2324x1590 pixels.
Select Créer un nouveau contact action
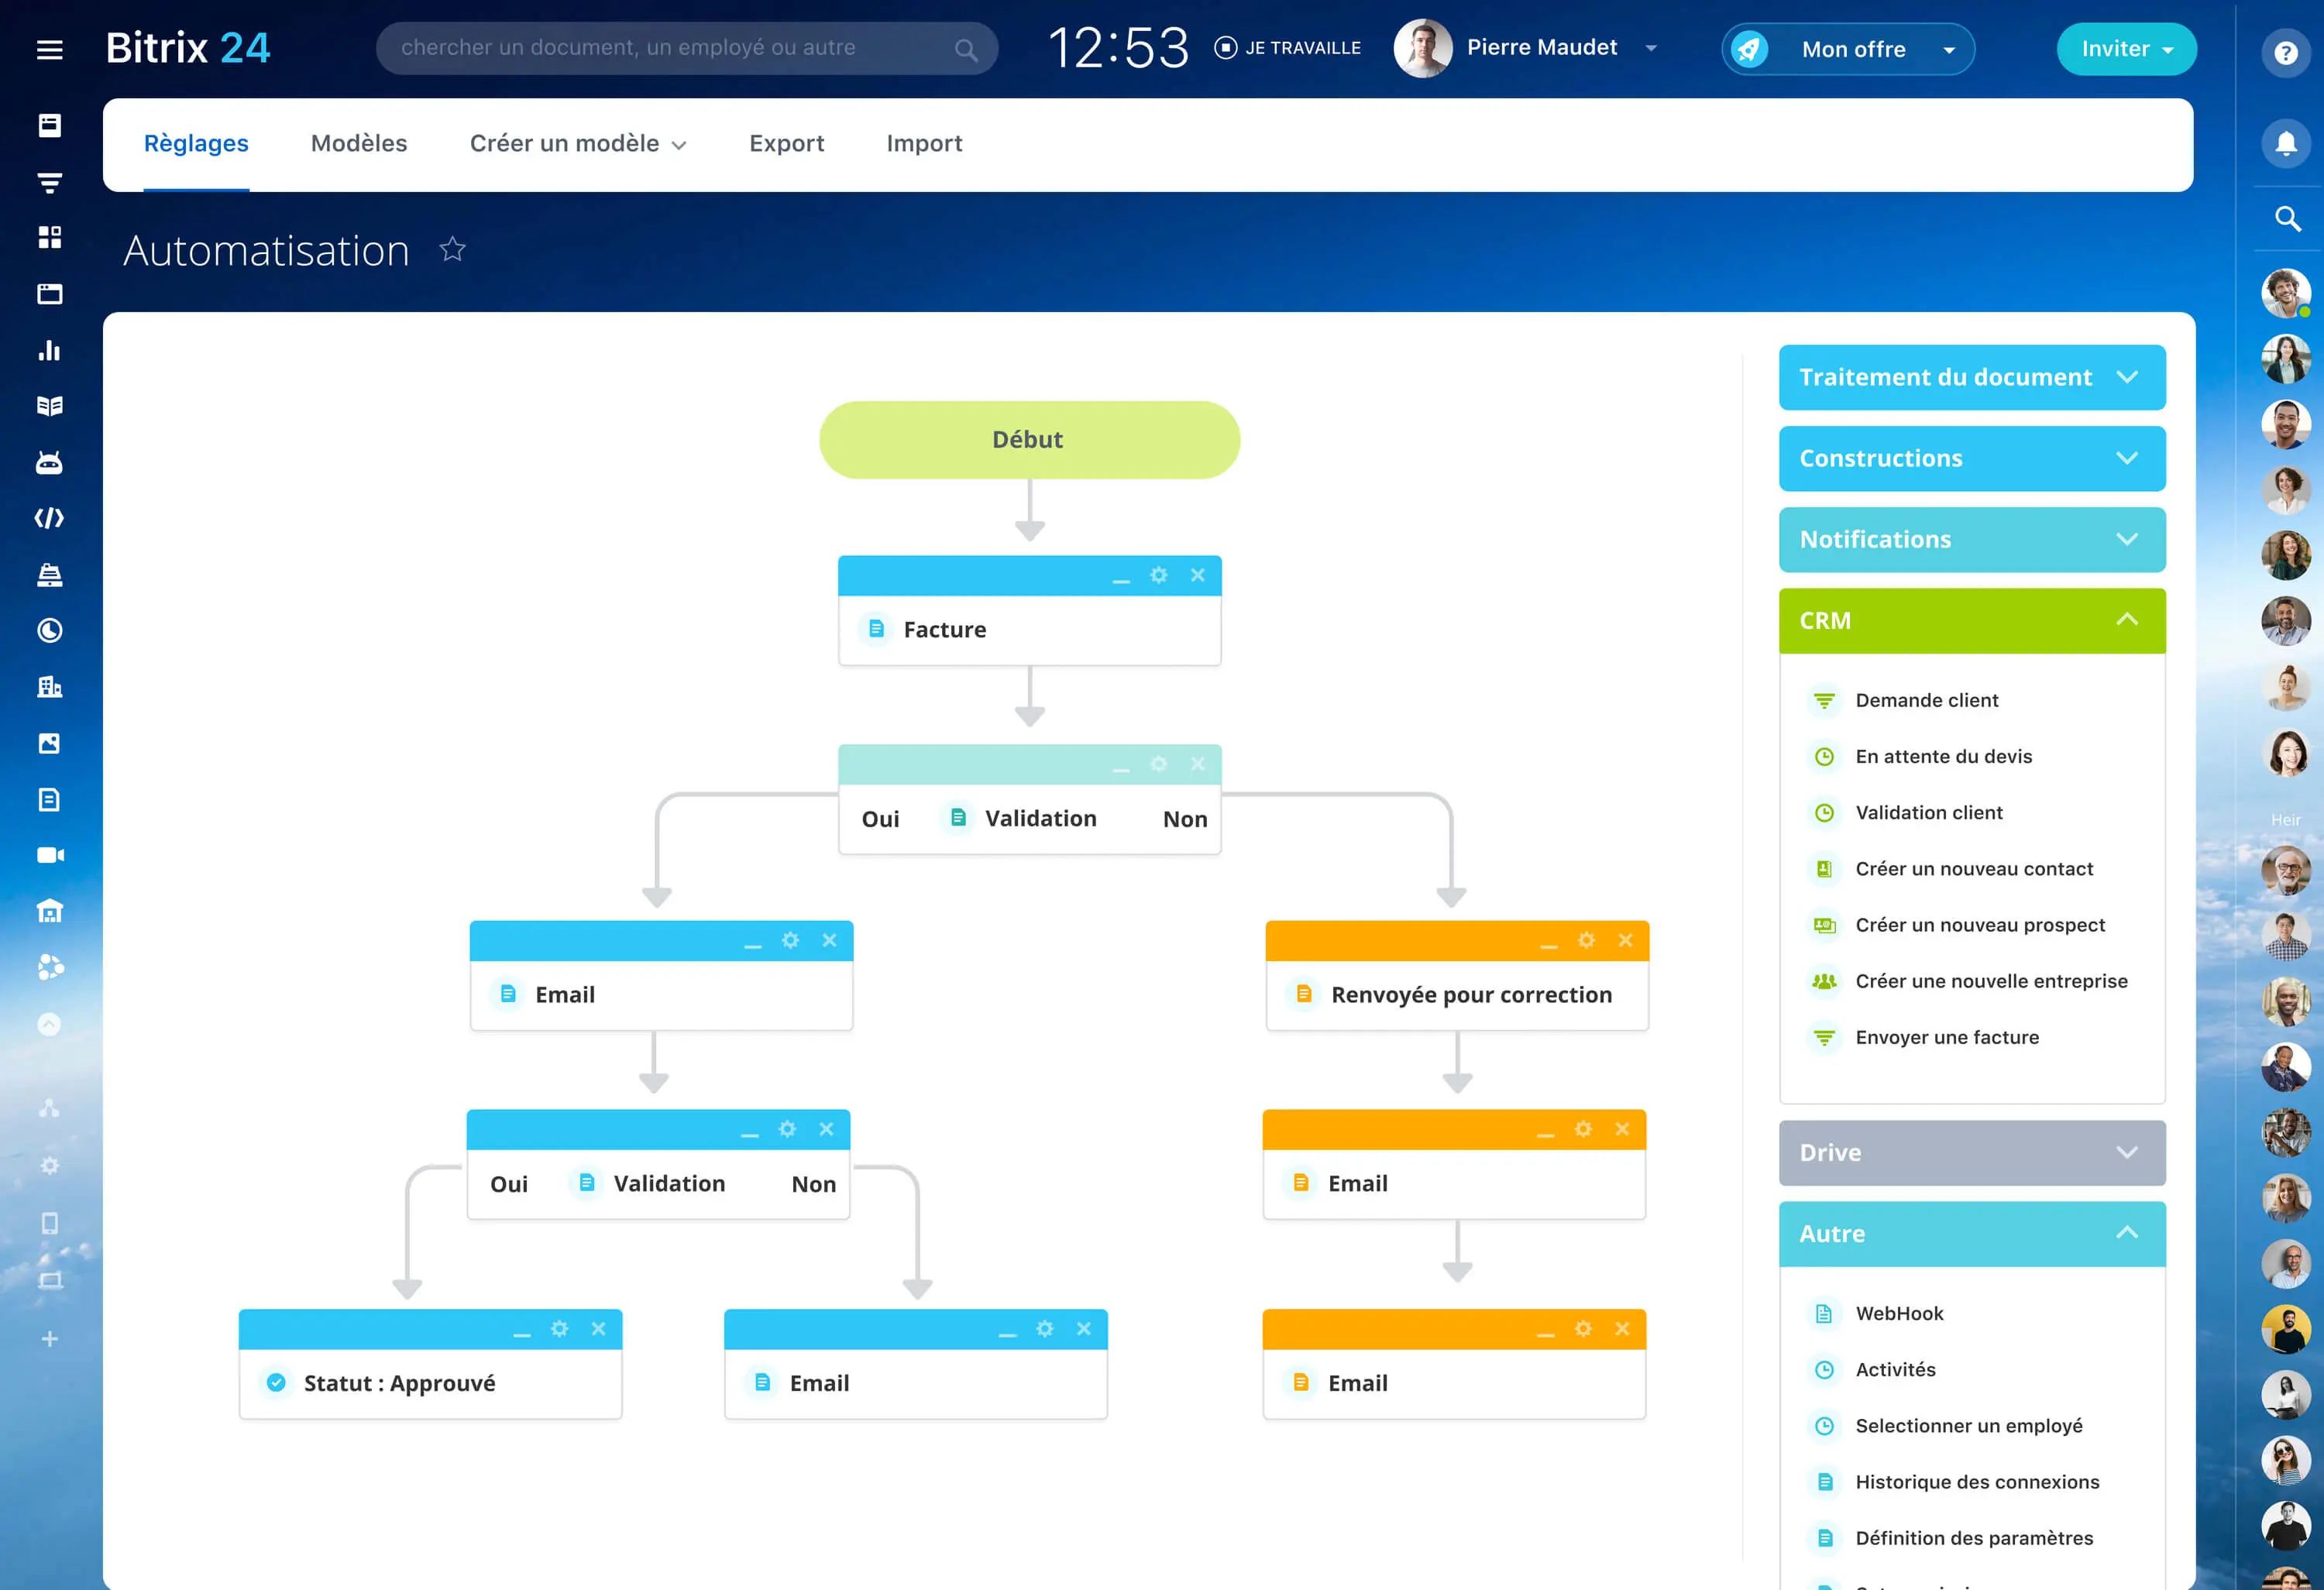(1973, 869)
